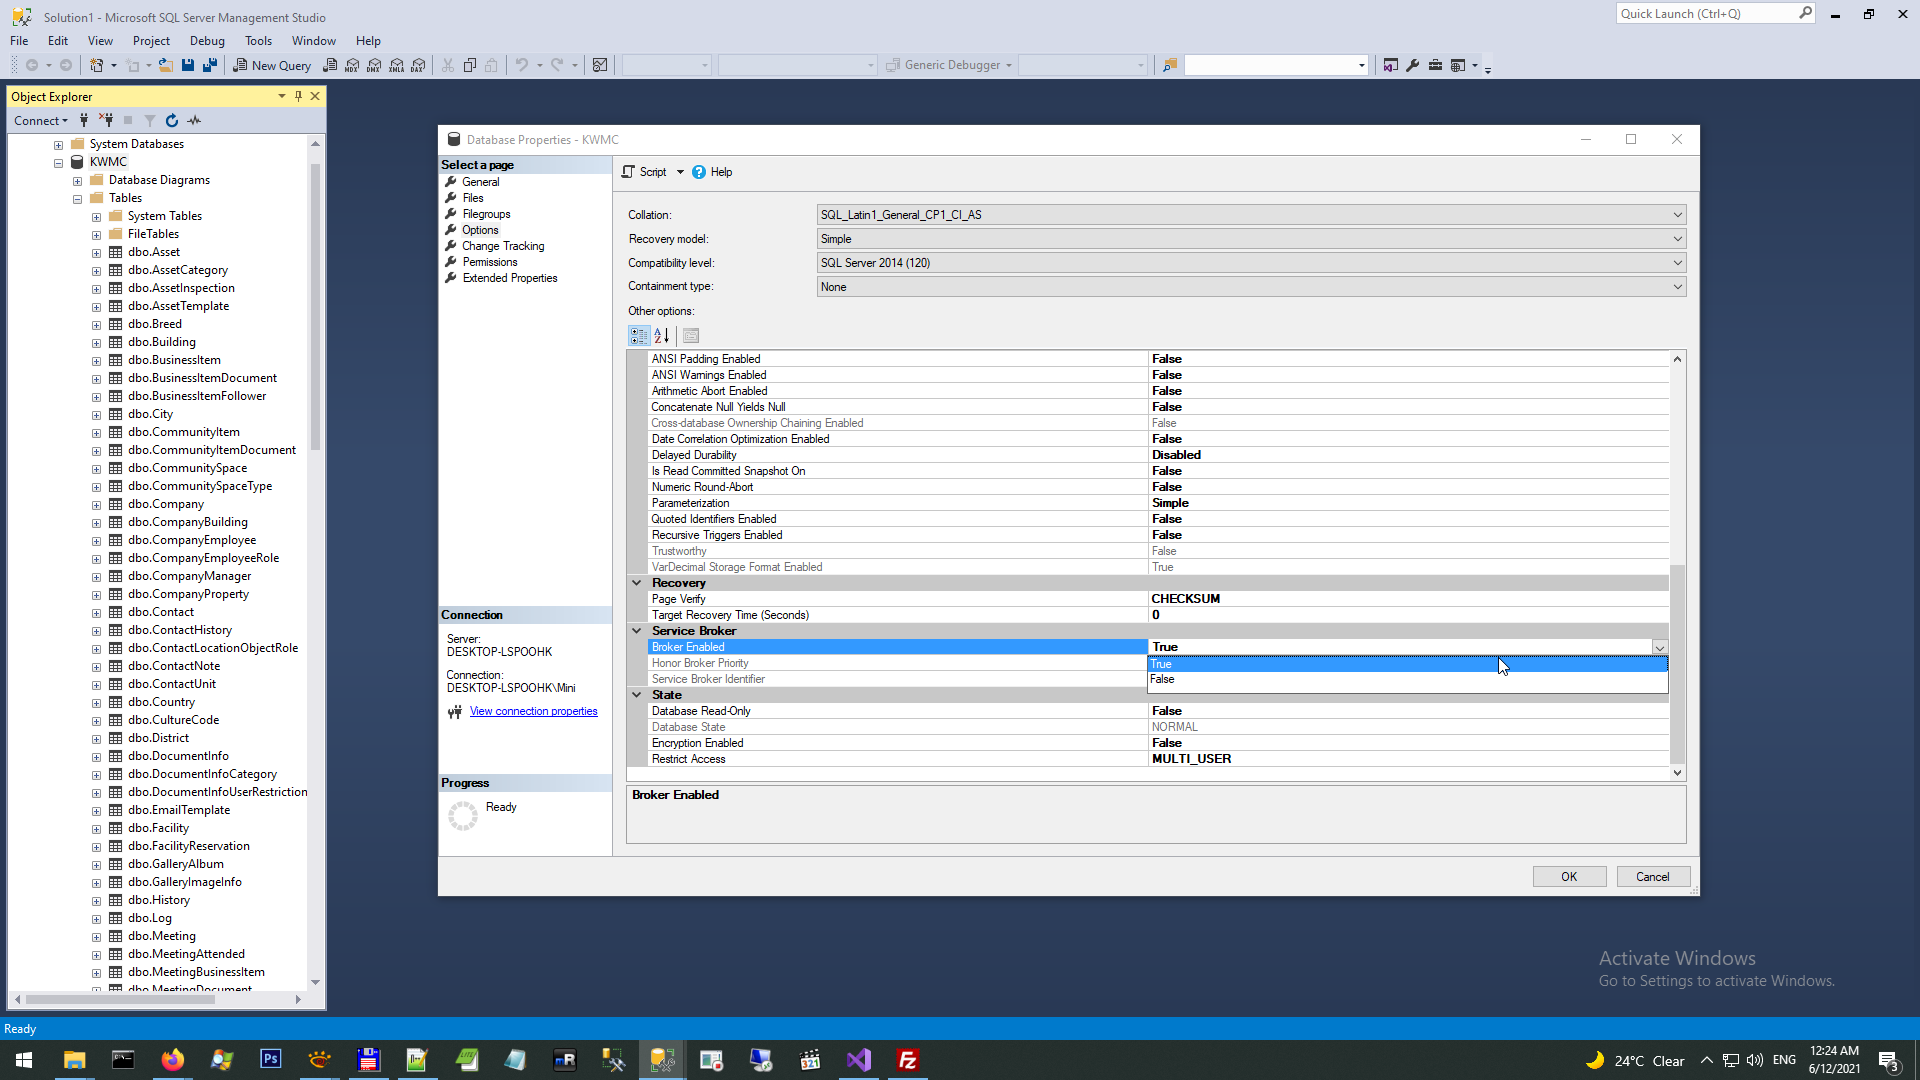
Task: Open the Recovery model dropdown
Action: (1677, 239)
